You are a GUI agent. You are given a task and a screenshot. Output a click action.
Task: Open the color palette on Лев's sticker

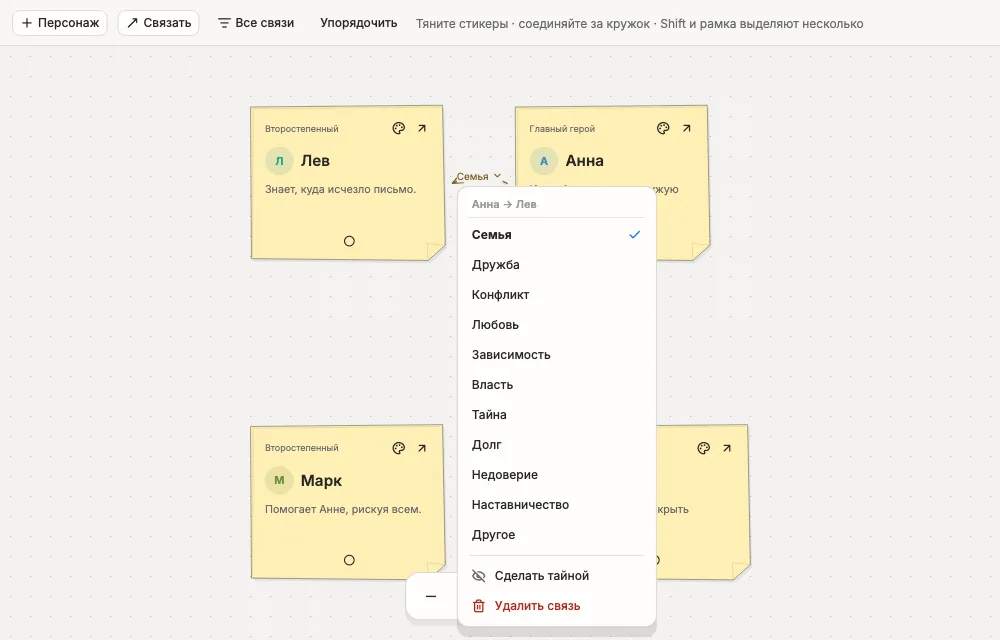click(399, 129)
